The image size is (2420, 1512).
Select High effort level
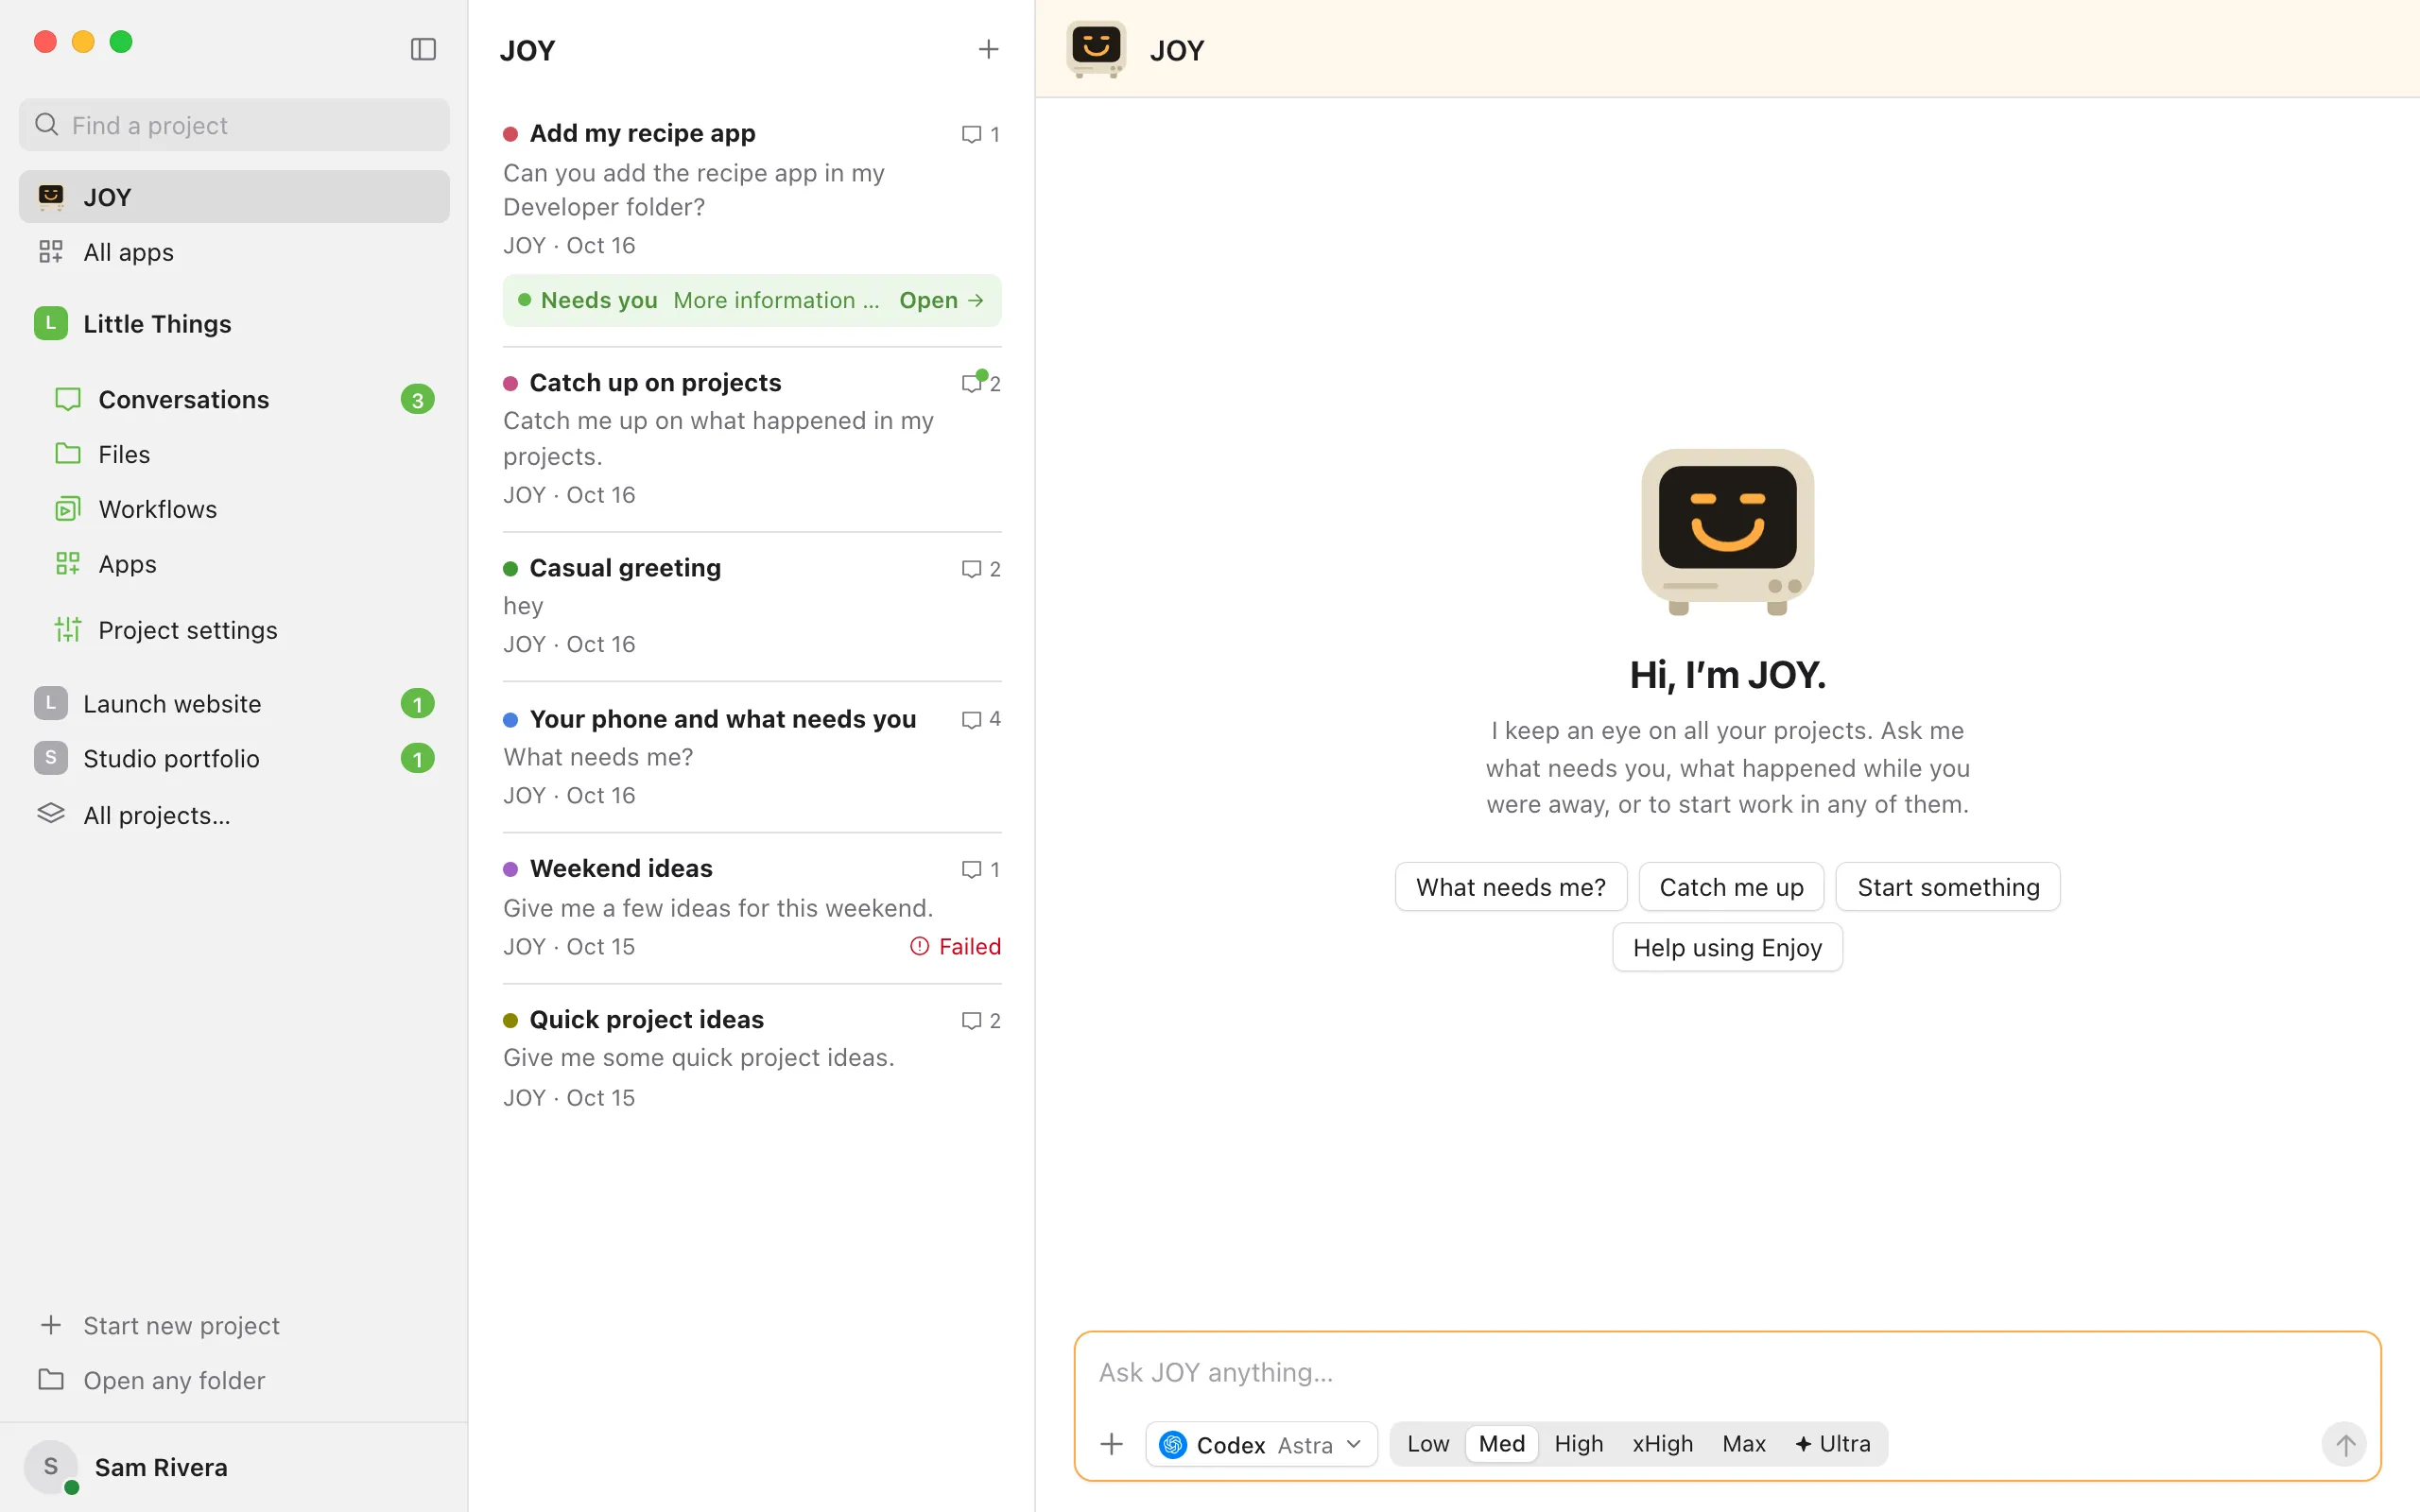[x=1578, y=1444]
